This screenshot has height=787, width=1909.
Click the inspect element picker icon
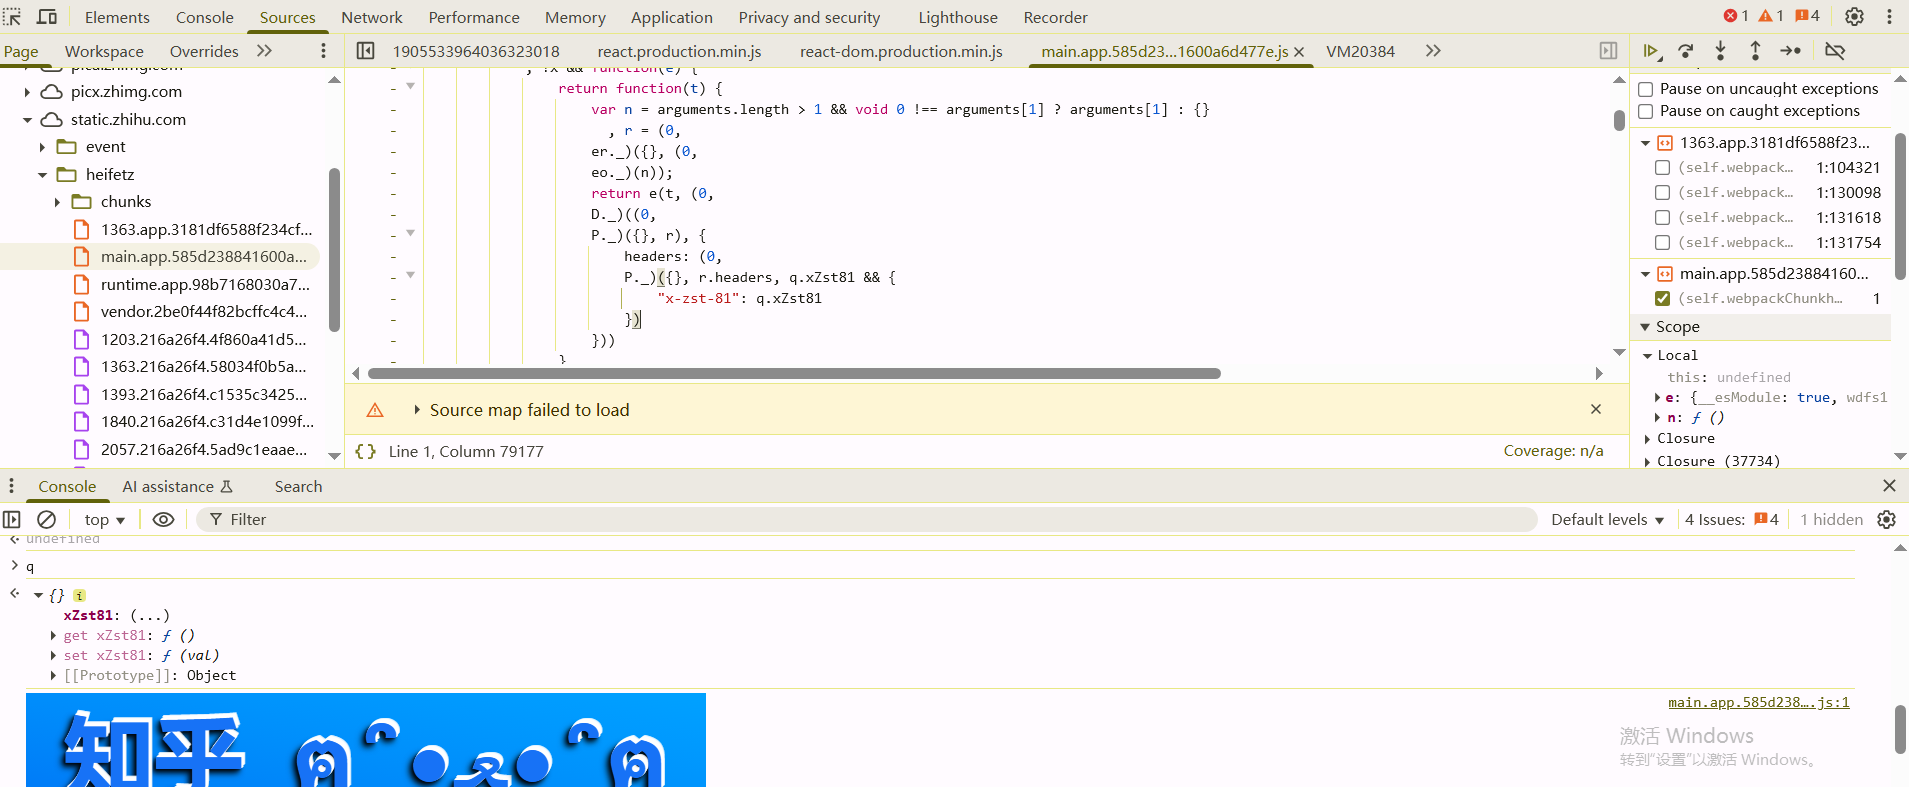(12, 17)
